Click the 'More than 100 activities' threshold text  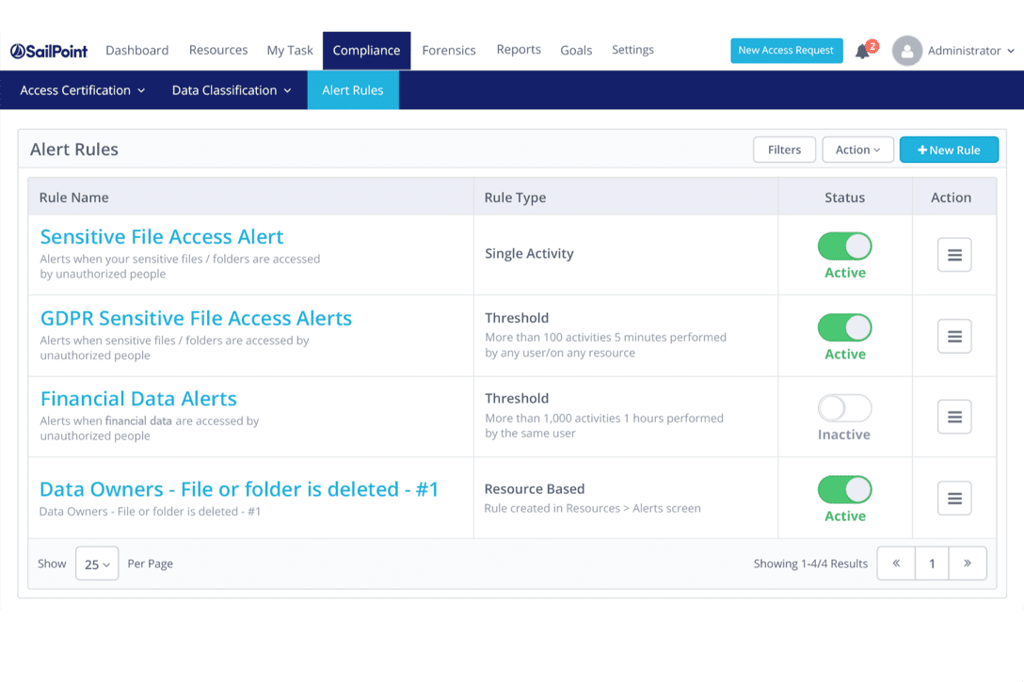tap(605, 345)
